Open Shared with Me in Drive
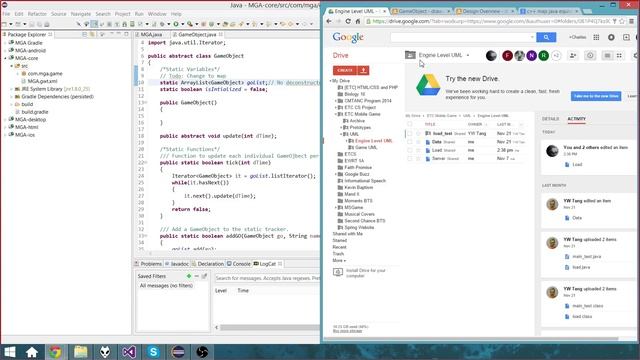This screenshot has width=640, height=360. (348, 234)
